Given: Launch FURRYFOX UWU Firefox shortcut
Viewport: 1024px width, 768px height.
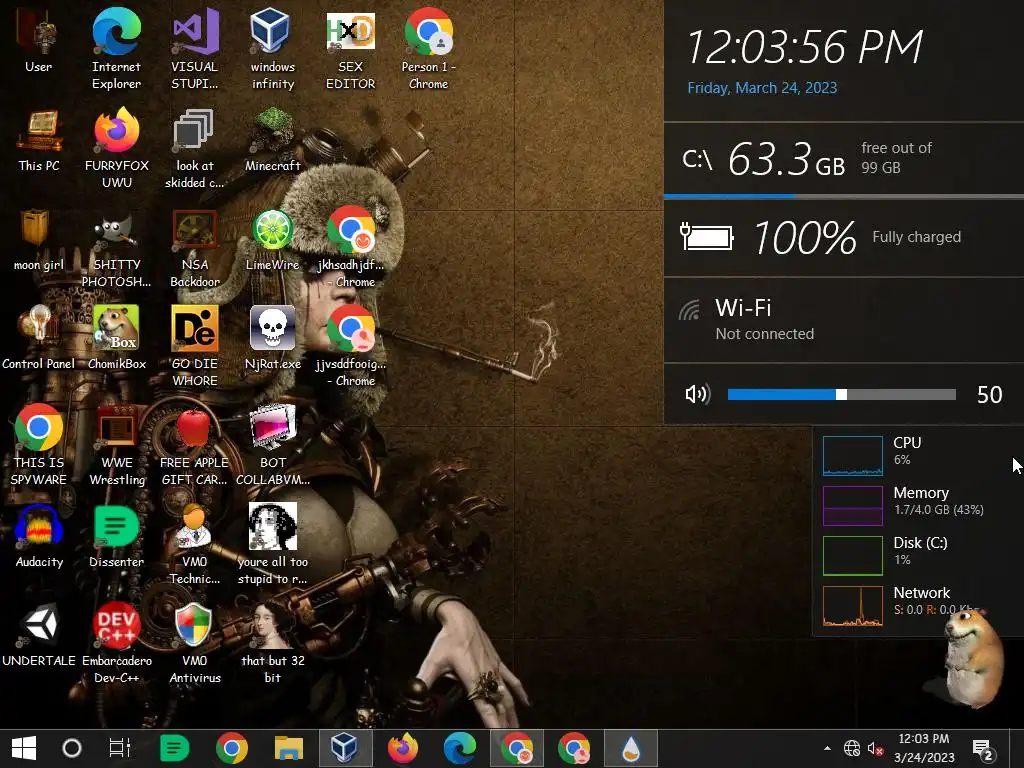Looking at the screenshot, I should [x=116, y=148].
